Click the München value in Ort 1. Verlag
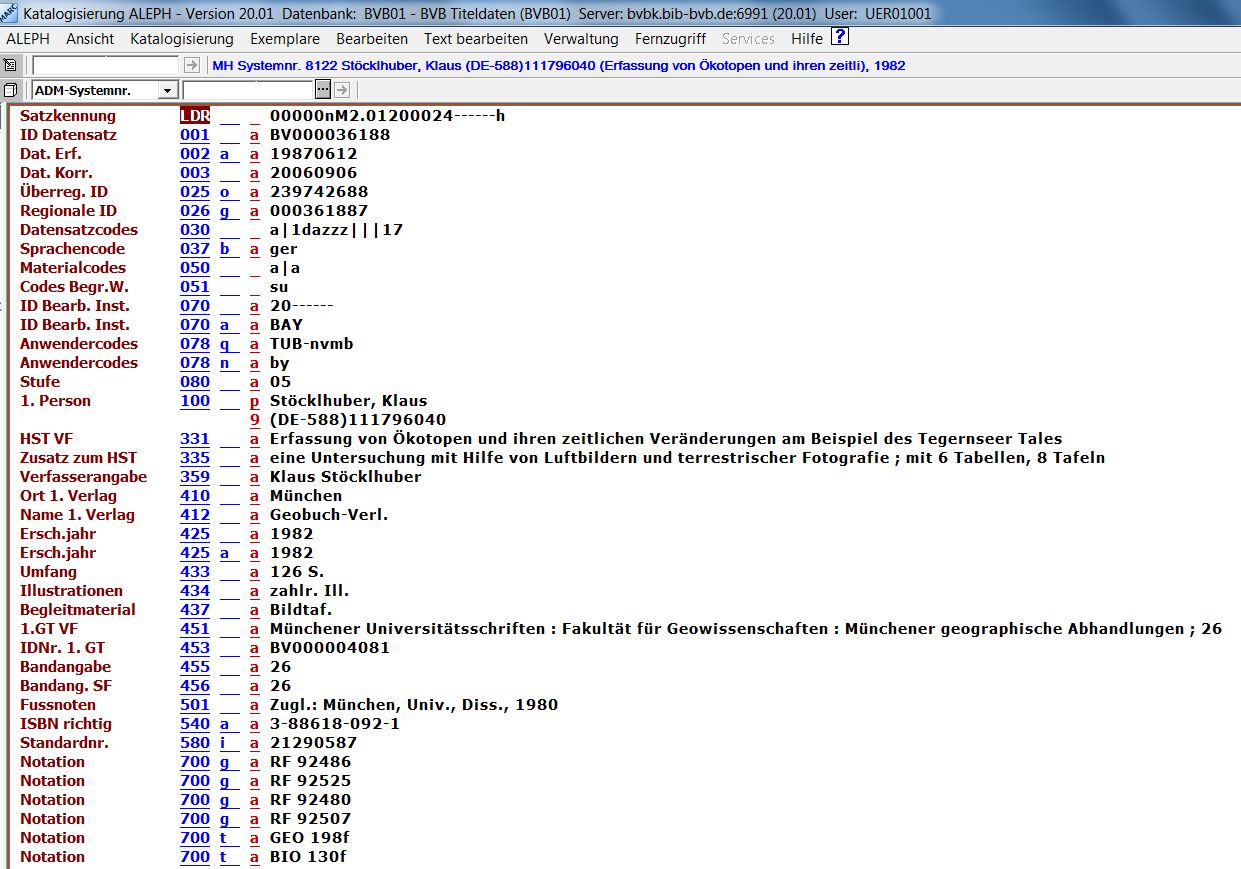Screen dimensions: 1241x869 [306, 496]
